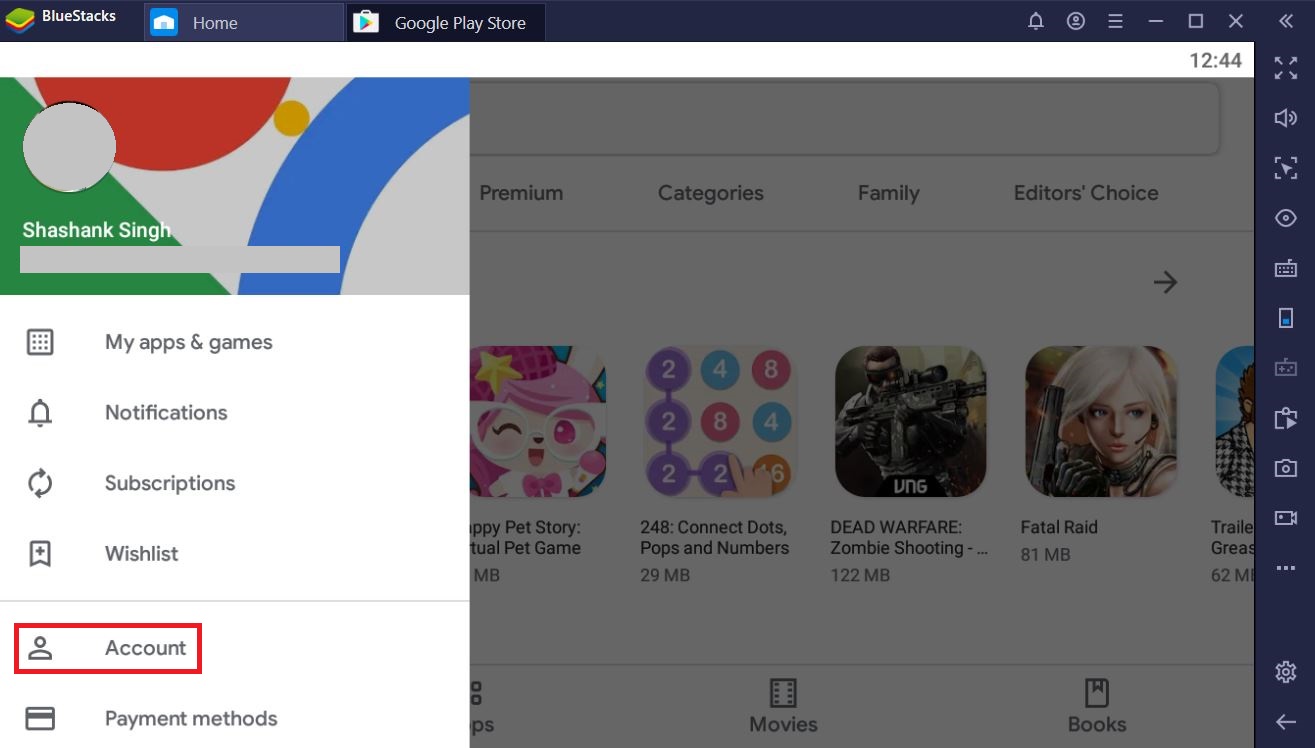This screenshot has width=1315, height=748.
Task: Switch to the Home tab
Action: coord(244,22)
